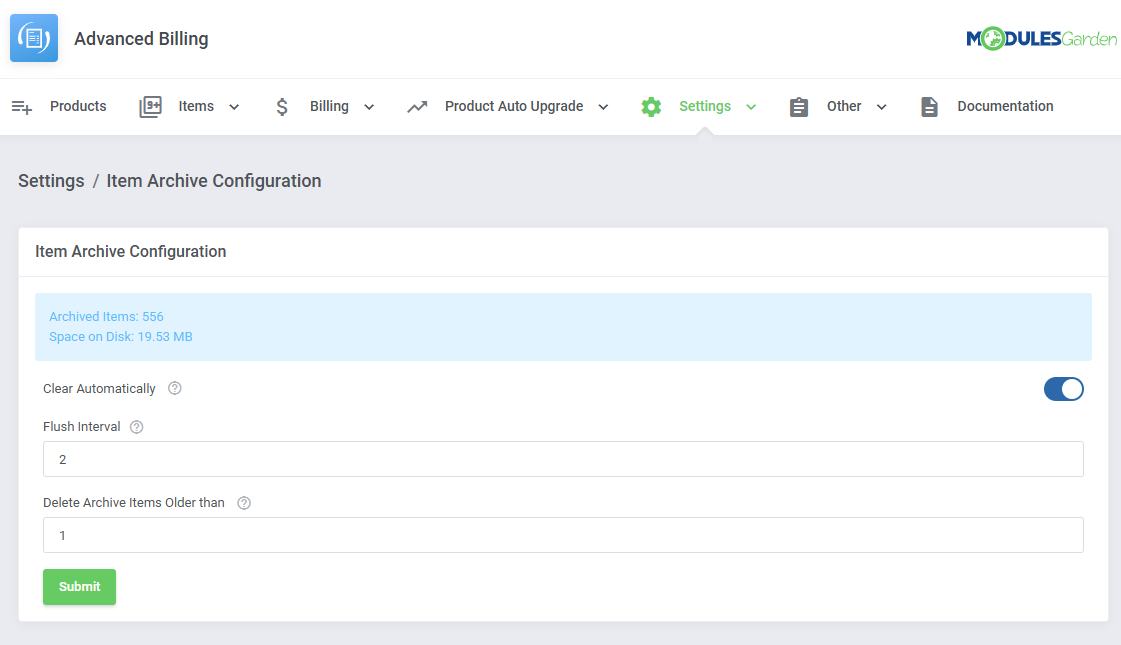
Task: Expand the Settings menu chevron
Action: pos(751,107)
